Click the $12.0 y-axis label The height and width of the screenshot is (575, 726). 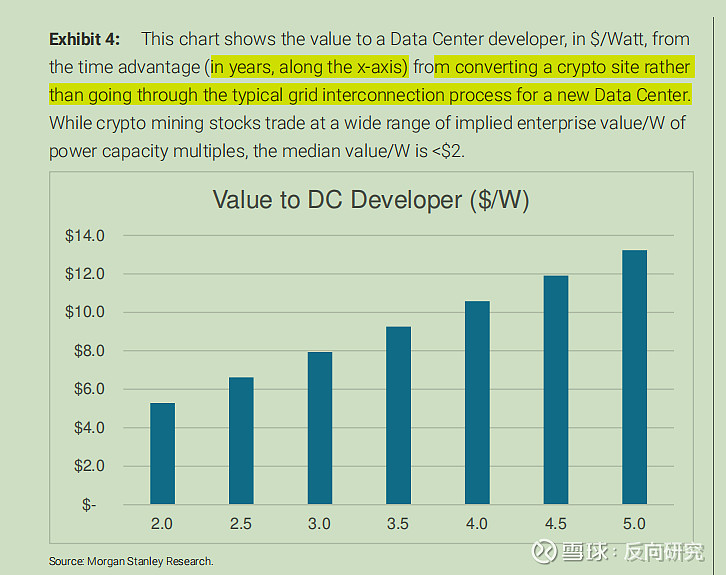(85, 274)
